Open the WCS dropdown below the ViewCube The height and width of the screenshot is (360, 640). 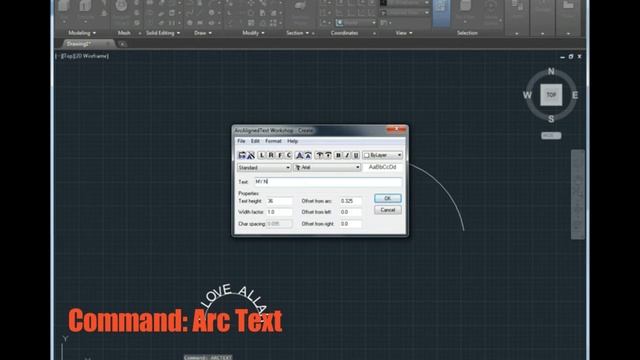click(x=551, y=136)
